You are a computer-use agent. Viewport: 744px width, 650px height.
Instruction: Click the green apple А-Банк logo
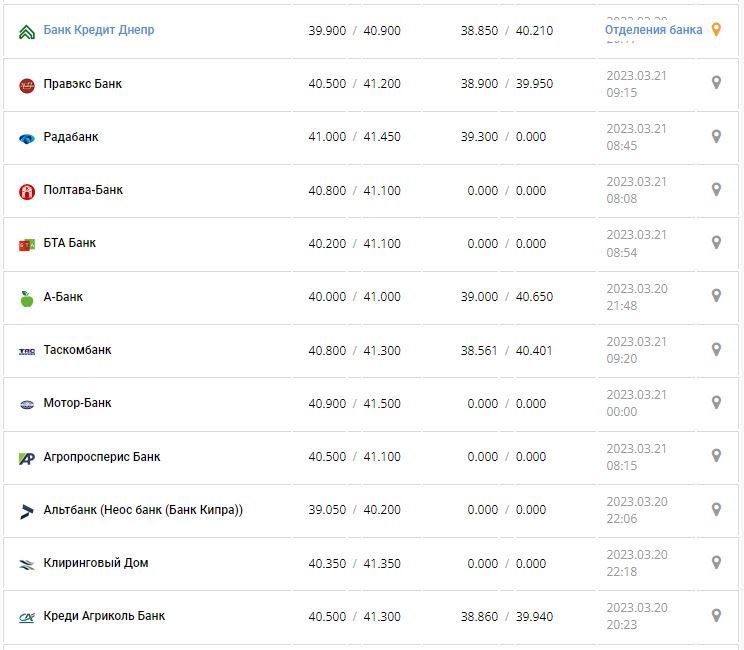coord(27,298)
